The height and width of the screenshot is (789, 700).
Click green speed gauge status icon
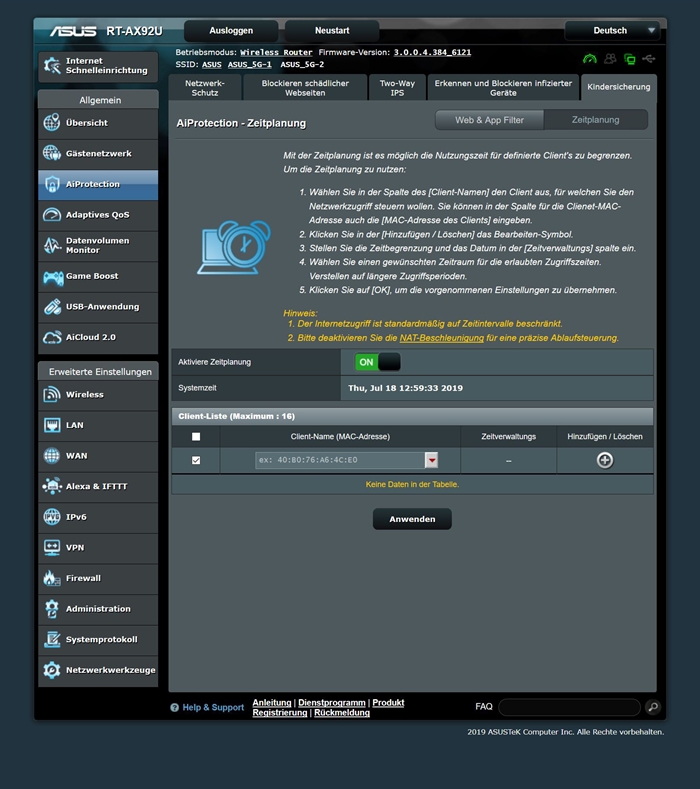pos(589,59)
